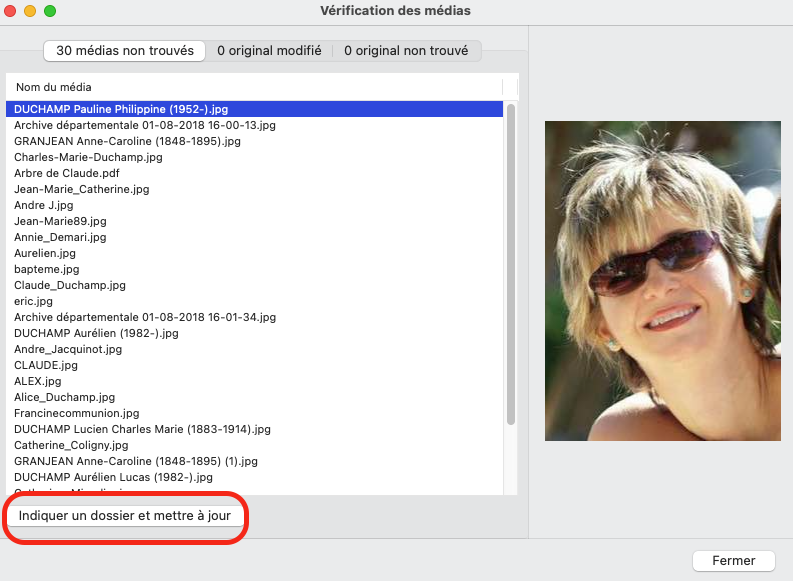Choose 'Charles-Marie-Duchamp.jpg' media entry
793x581 pixels.
tap(88, 157)
